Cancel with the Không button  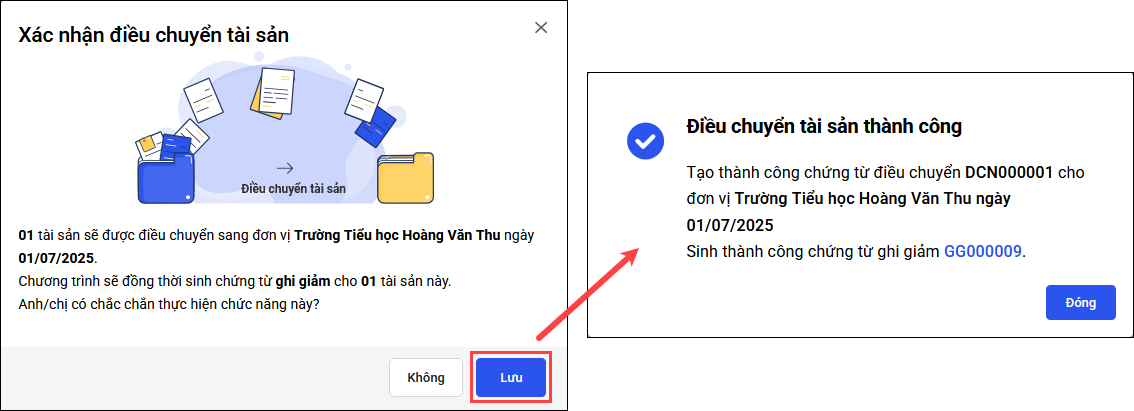point(425,377)
